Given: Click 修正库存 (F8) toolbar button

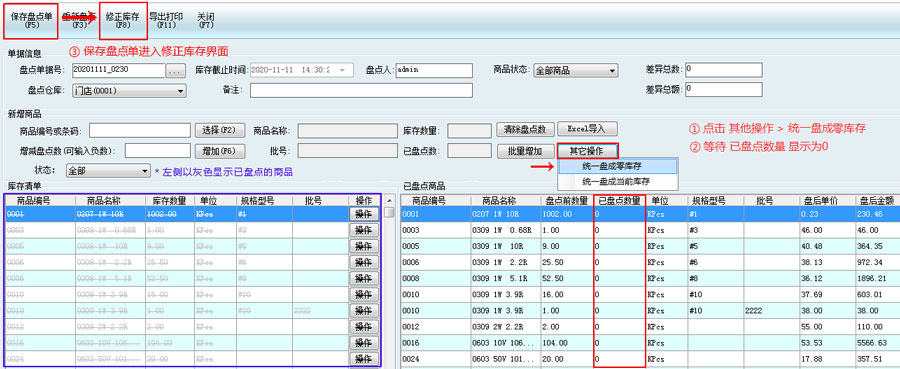Looking at the screenshot, I should coord(122,21).
